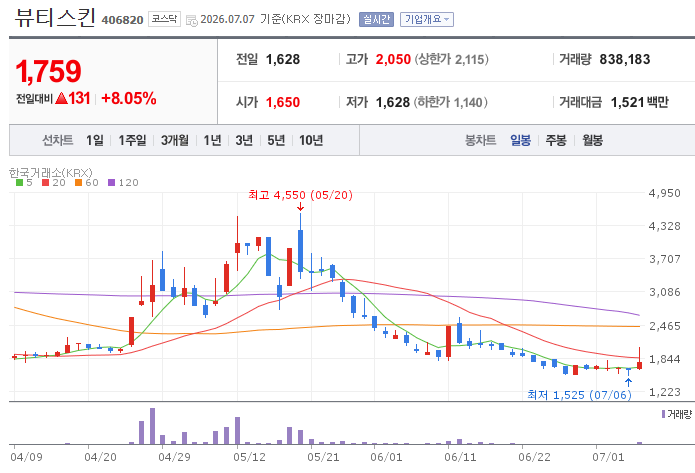Switch to 일봉 daily candle chart
This screenshot has height=473, width=695.
(520, 141)
